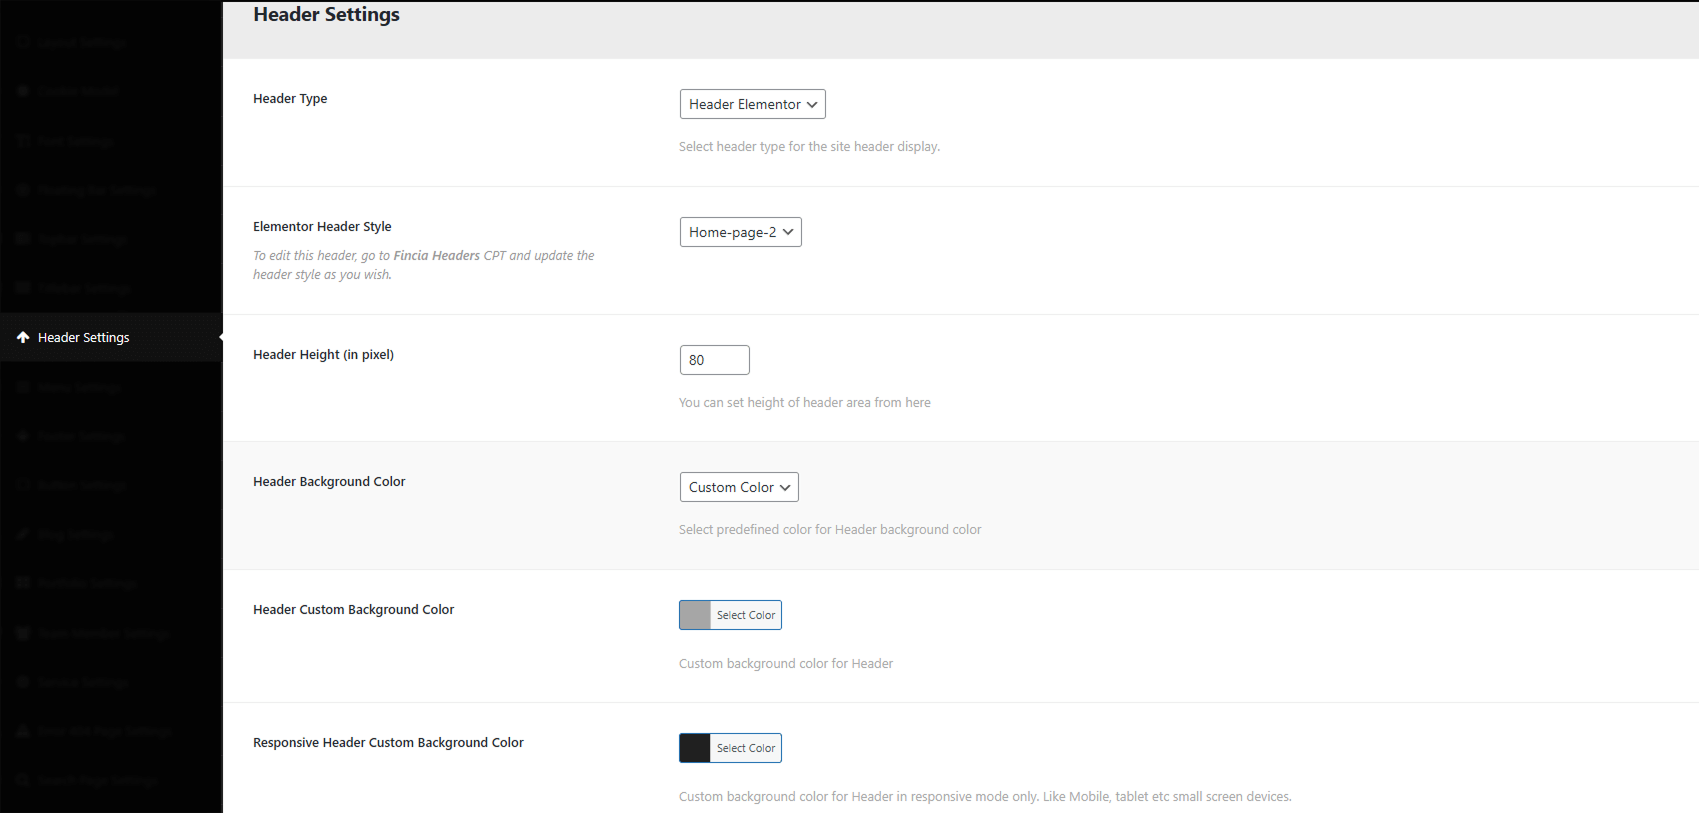Click the Error 404 Page Settings warning icon
This screenshot has width=1699, height=813.
tap(23, 731)
